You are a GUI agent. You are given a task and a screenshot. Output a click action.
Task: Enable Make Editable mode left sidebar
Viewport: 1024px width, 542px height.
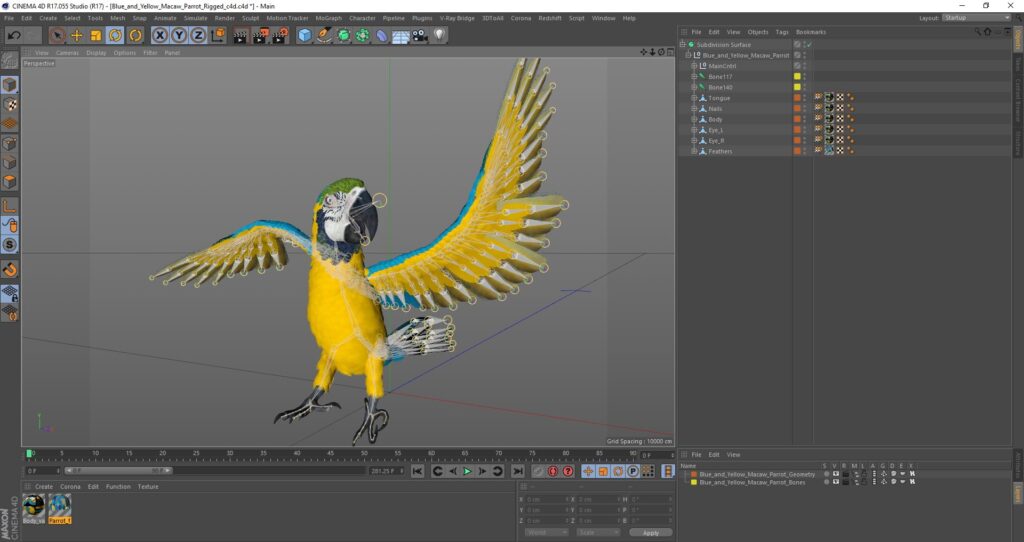[x=9, y=61]
